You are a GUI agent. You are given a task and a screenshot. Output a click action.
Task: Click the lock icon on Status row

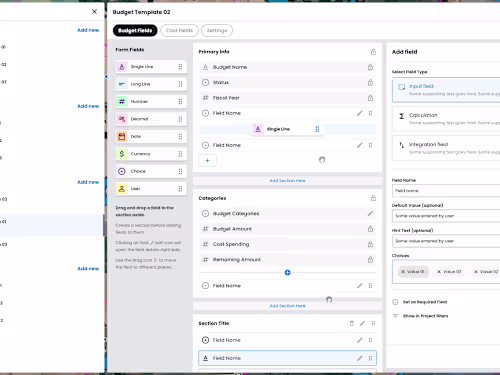click(x=370, y=82)
